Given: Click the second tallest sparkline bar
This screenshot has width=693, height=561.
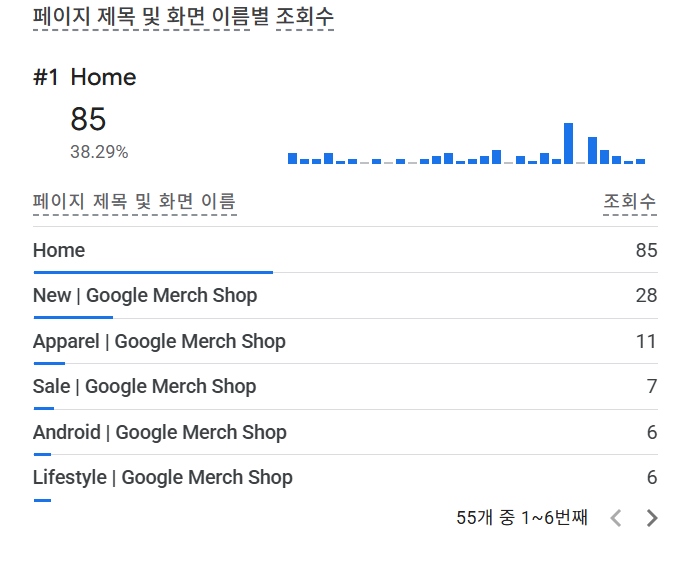Looking at the screenshot, I should (592, 151).
